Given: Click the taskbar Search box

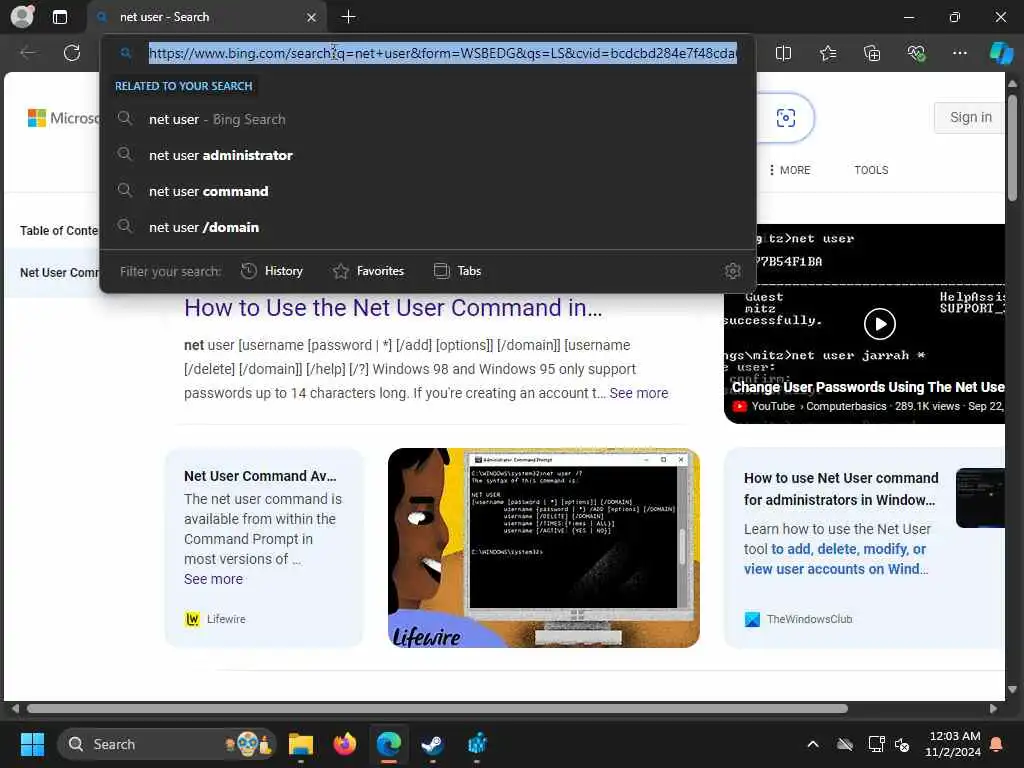Looking at the screenshot, I should pos(167,744).
